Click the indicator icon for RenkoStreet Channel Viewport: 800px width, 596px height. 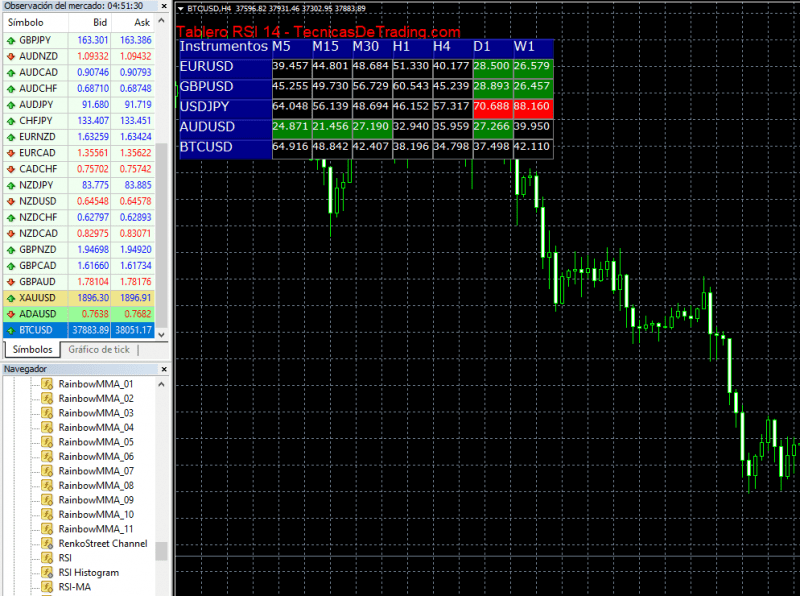[47, 543]
